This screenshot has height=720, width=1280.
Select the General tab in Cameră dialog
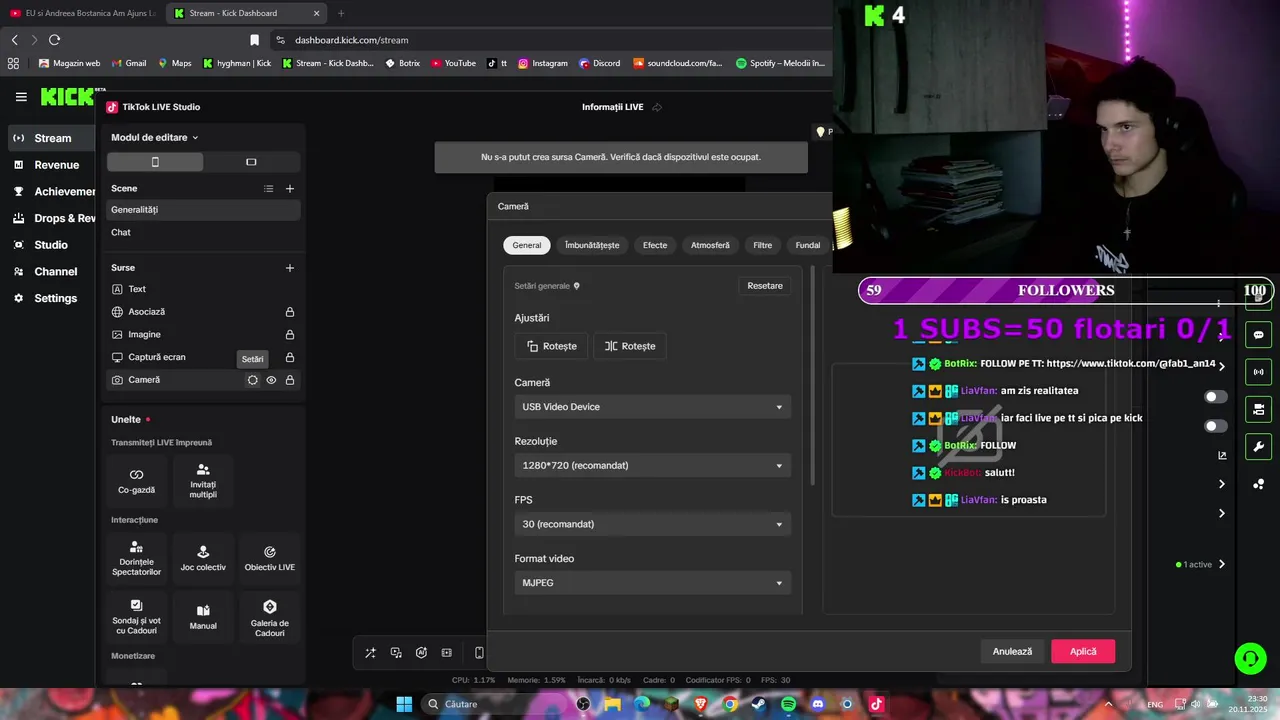point(527,245)
